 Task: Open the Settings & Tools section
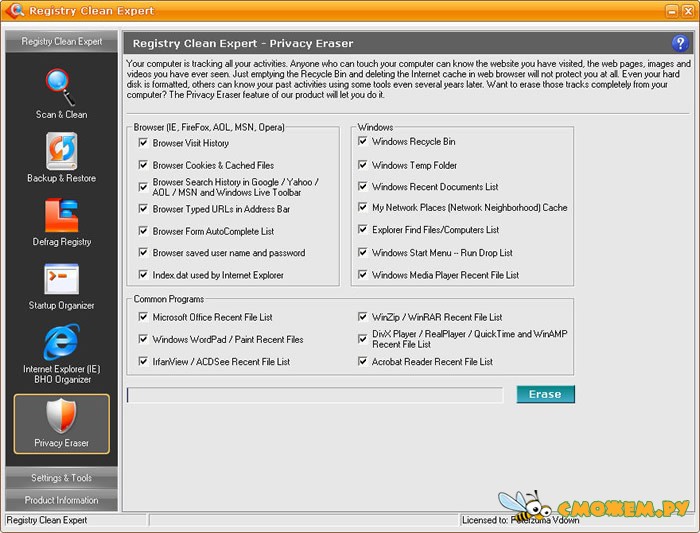point(62,478)
